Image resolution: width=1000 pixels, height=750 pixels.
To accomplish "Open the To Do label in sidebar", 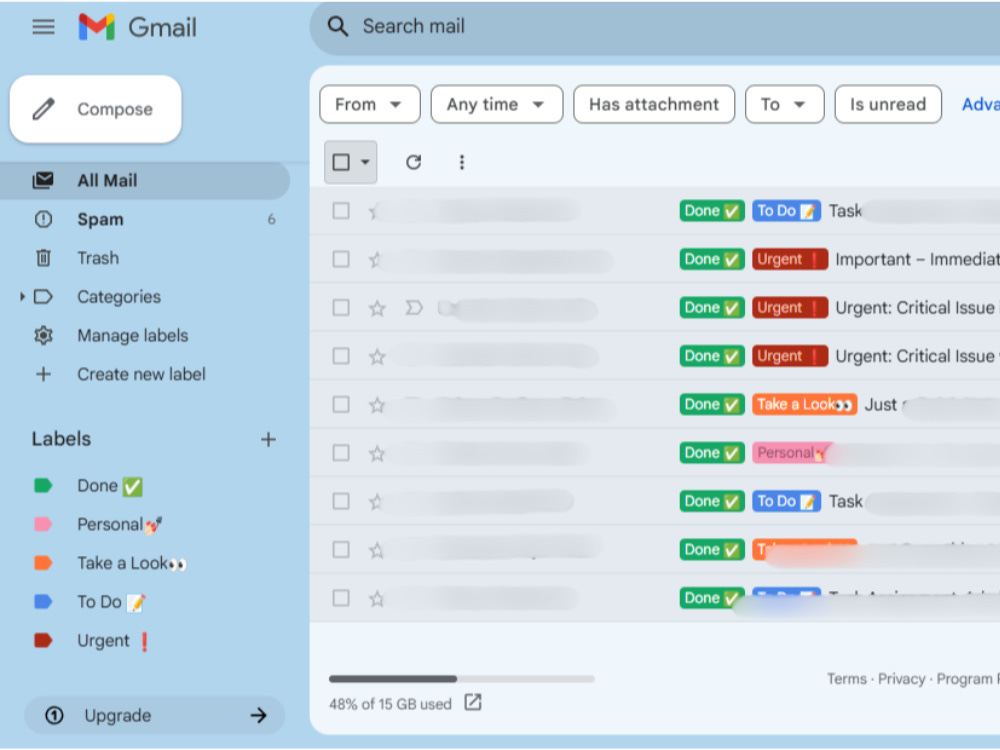I will (x=111, y=601).
